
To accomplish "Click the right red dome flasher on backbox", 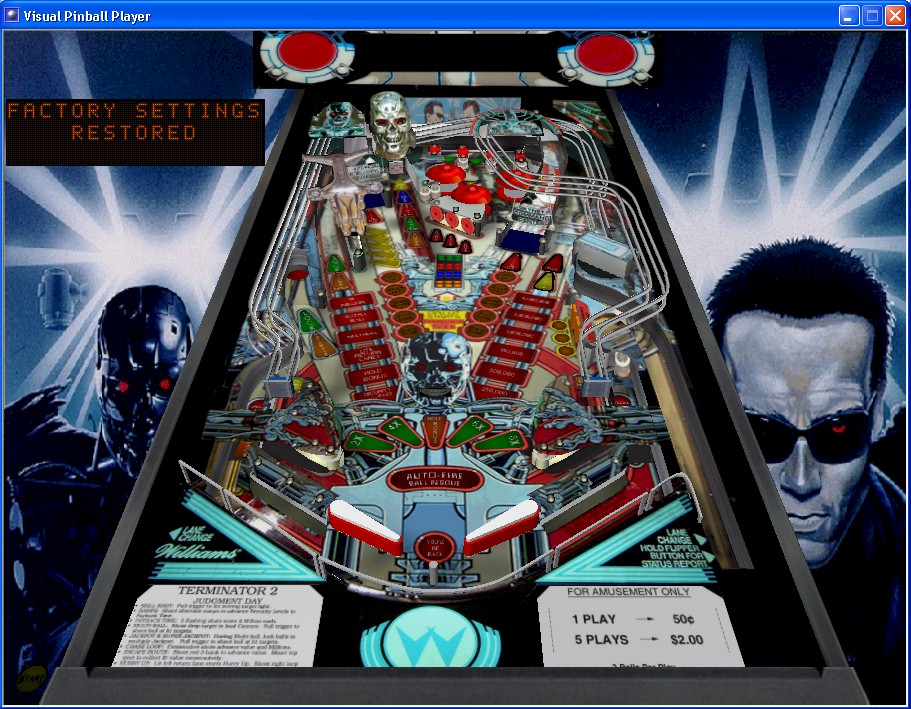I will [605, 53].
